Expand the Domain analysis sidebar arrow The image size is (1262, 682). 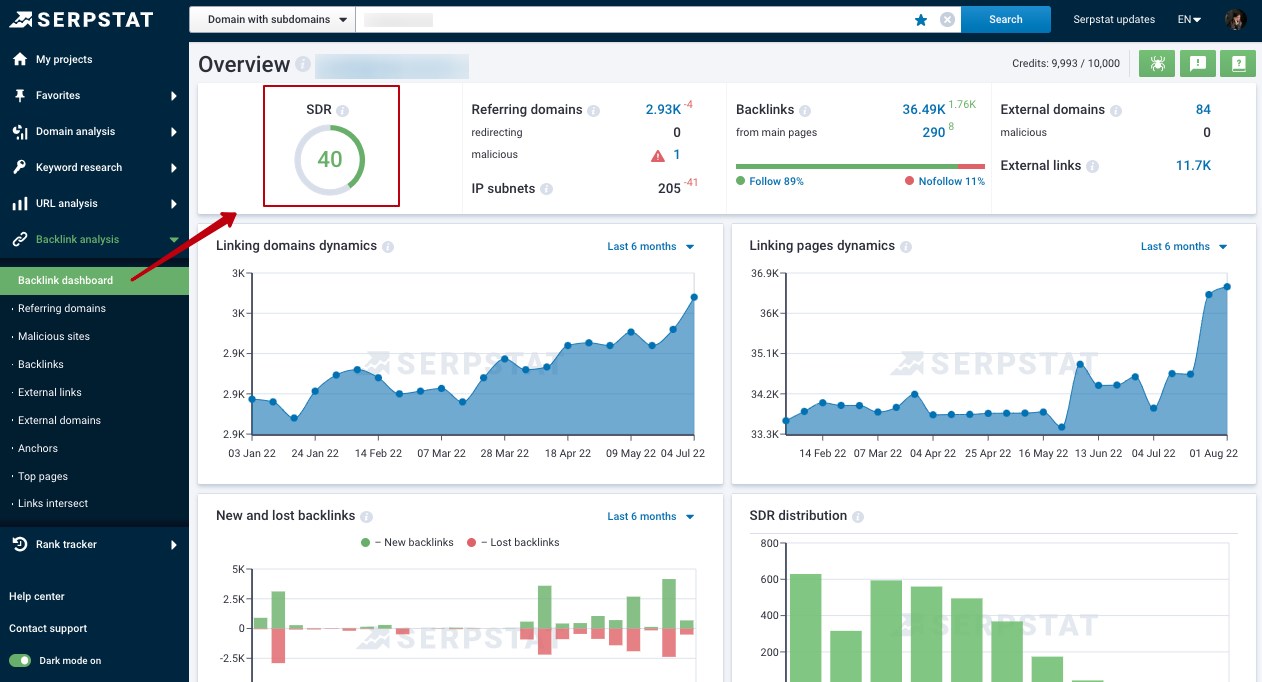pos(174,132)
